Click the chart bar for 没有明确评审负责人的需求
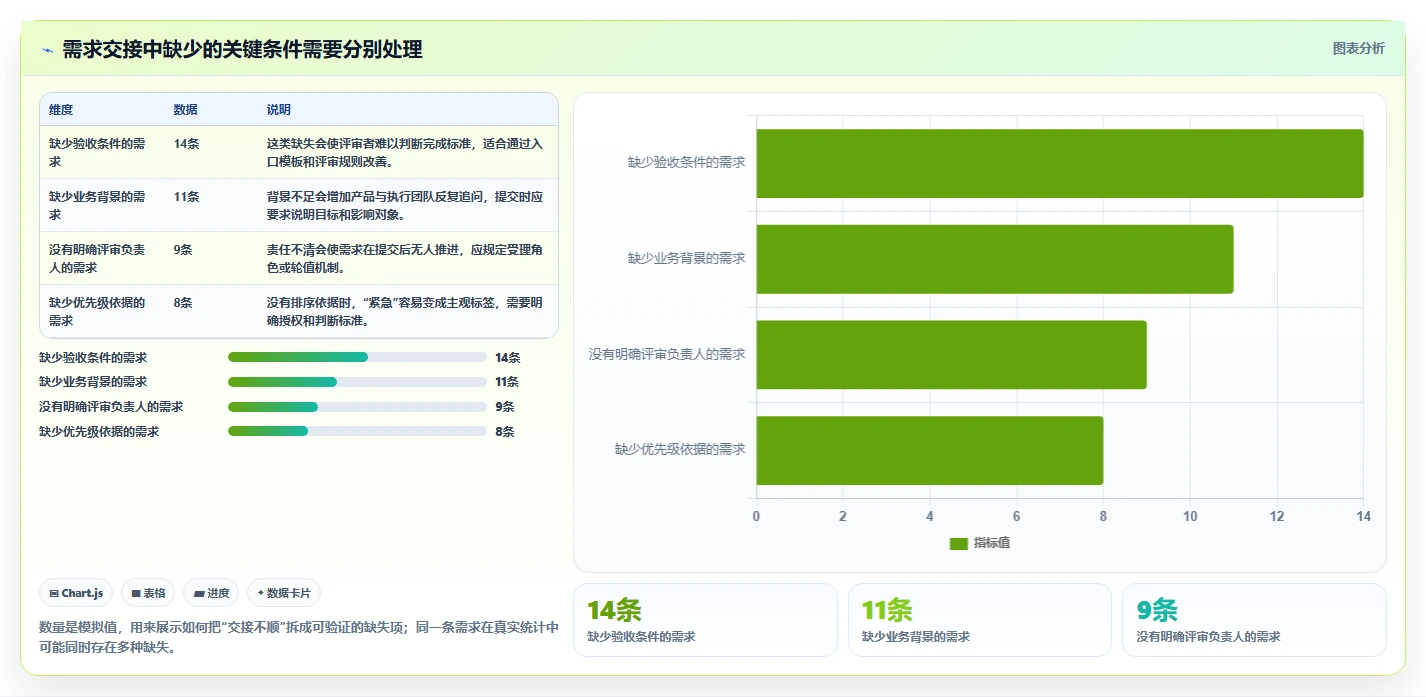The height and width of the screenshot is (697, 1426). pos(951,354)
